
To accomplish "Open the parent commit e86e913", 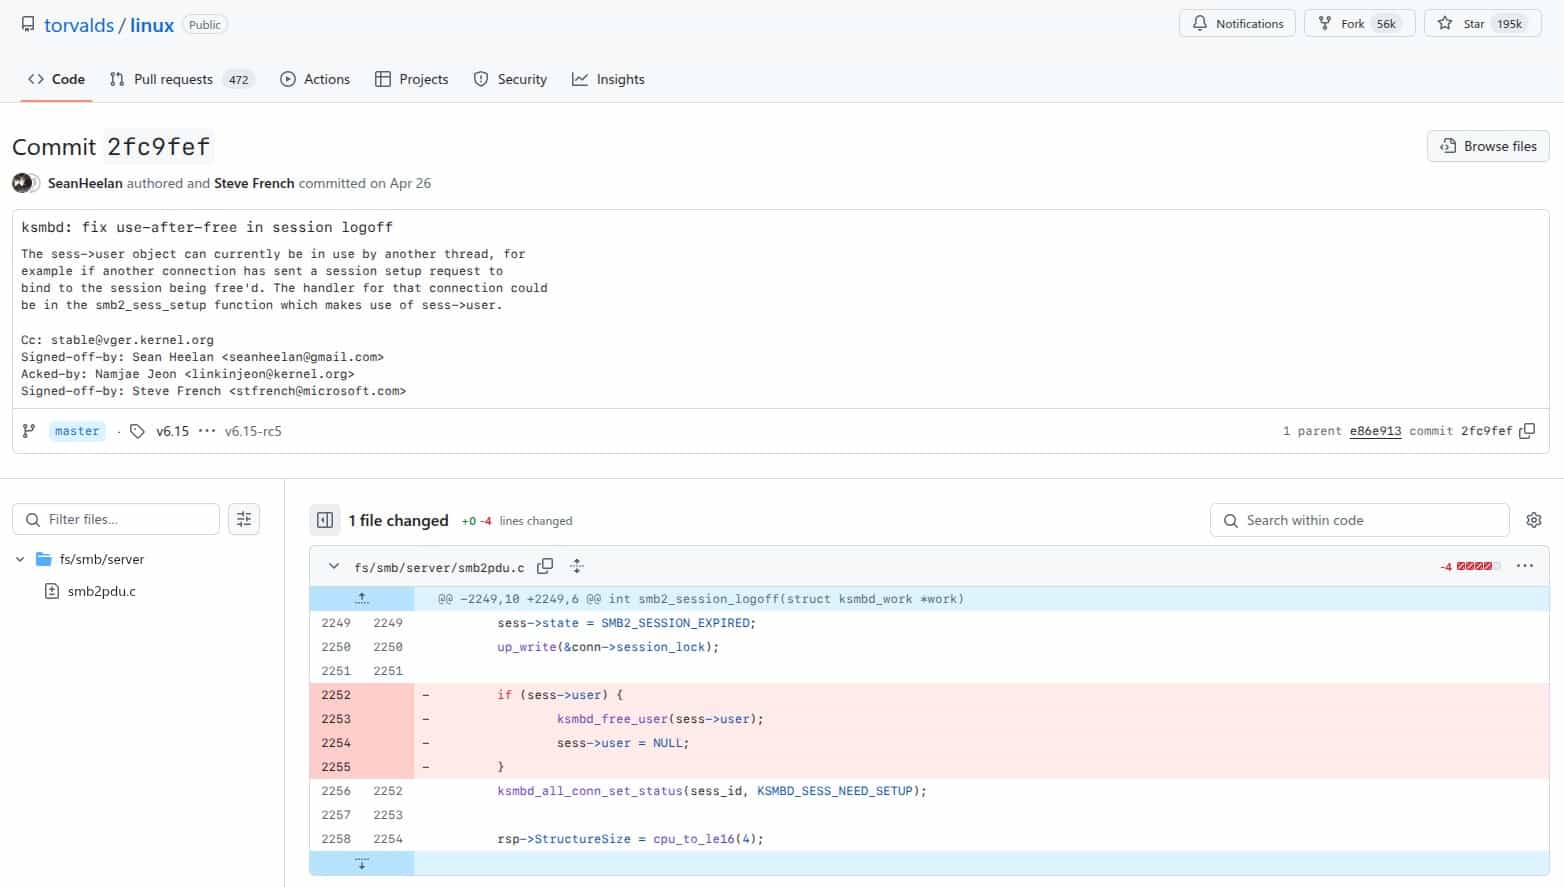I will point(1375,431).
